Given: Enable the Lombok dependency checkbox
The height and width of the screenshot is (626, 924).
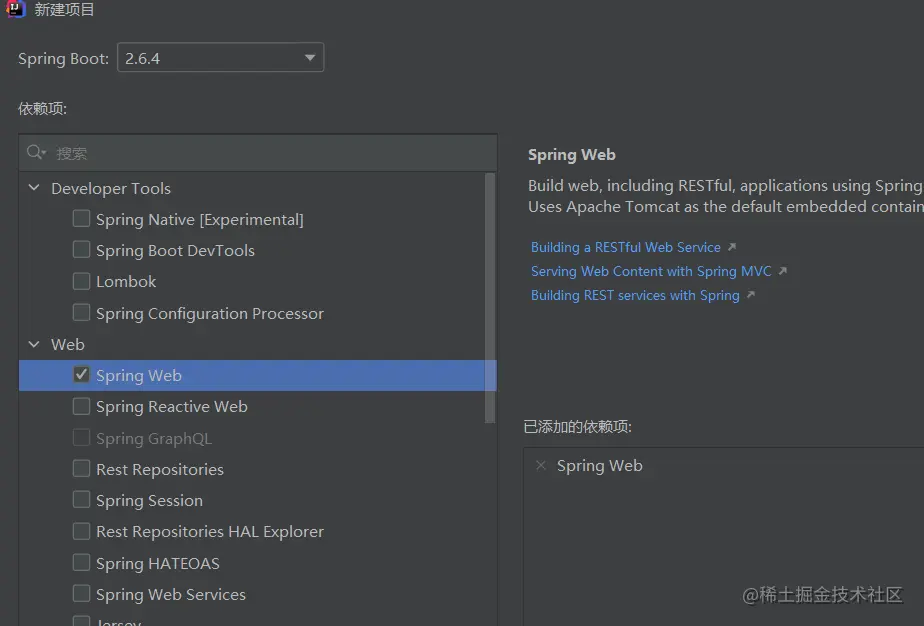Looking at the screenshot, I should 82,281.
